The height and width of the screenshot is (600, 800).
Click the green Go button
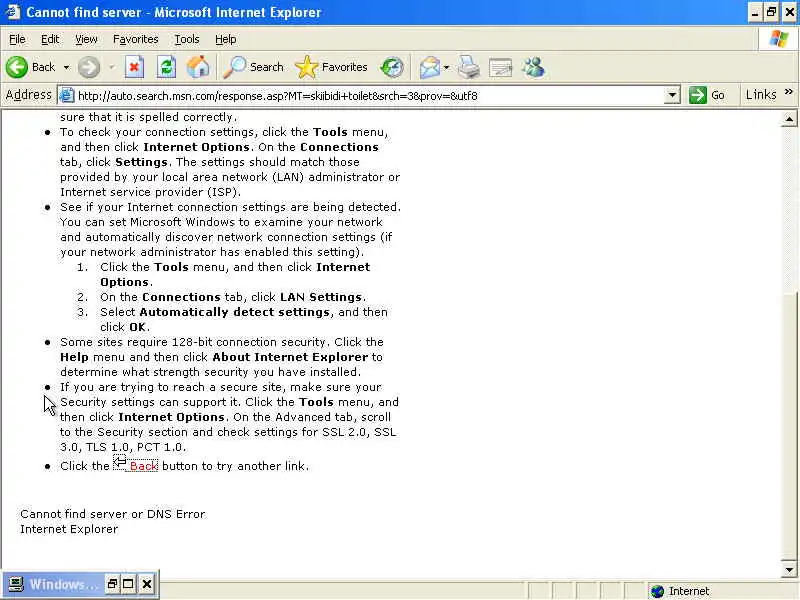707,95
